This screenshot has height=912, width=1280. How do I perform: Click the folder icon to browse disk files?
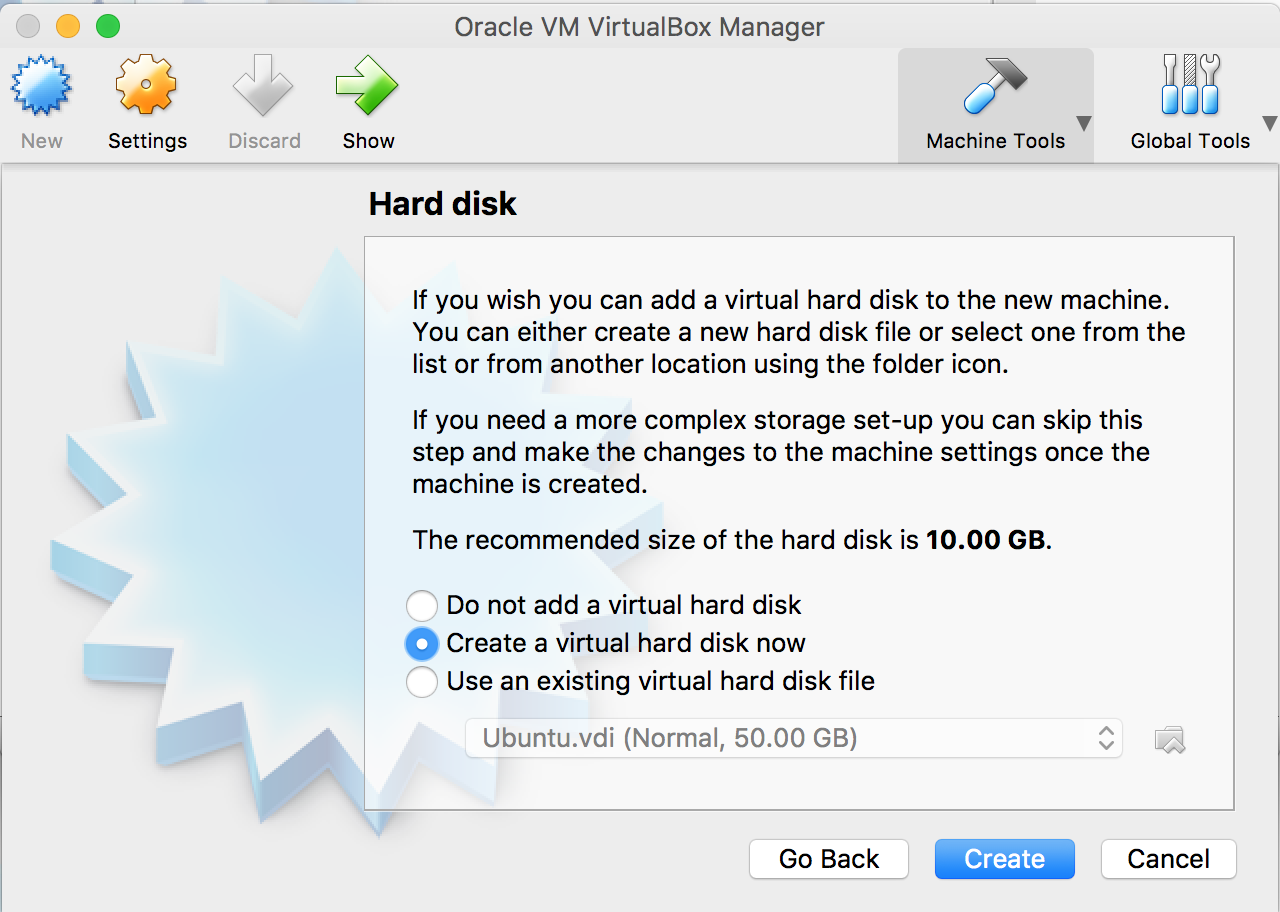(1169, 740)
